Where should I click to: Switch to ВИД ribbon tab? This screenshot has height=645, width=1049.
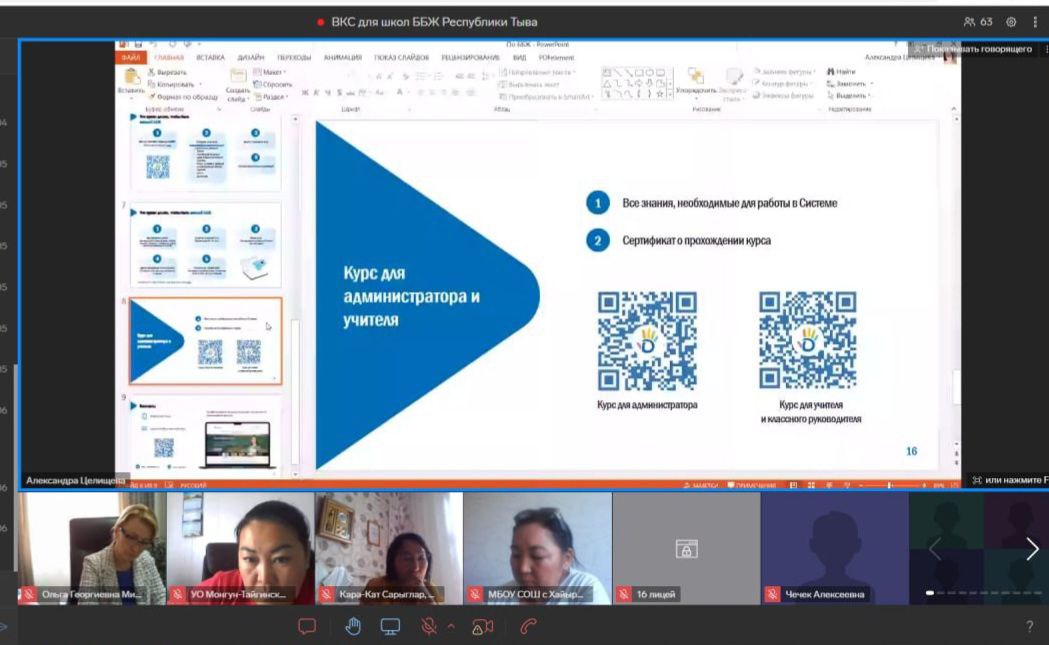(519, 58)
